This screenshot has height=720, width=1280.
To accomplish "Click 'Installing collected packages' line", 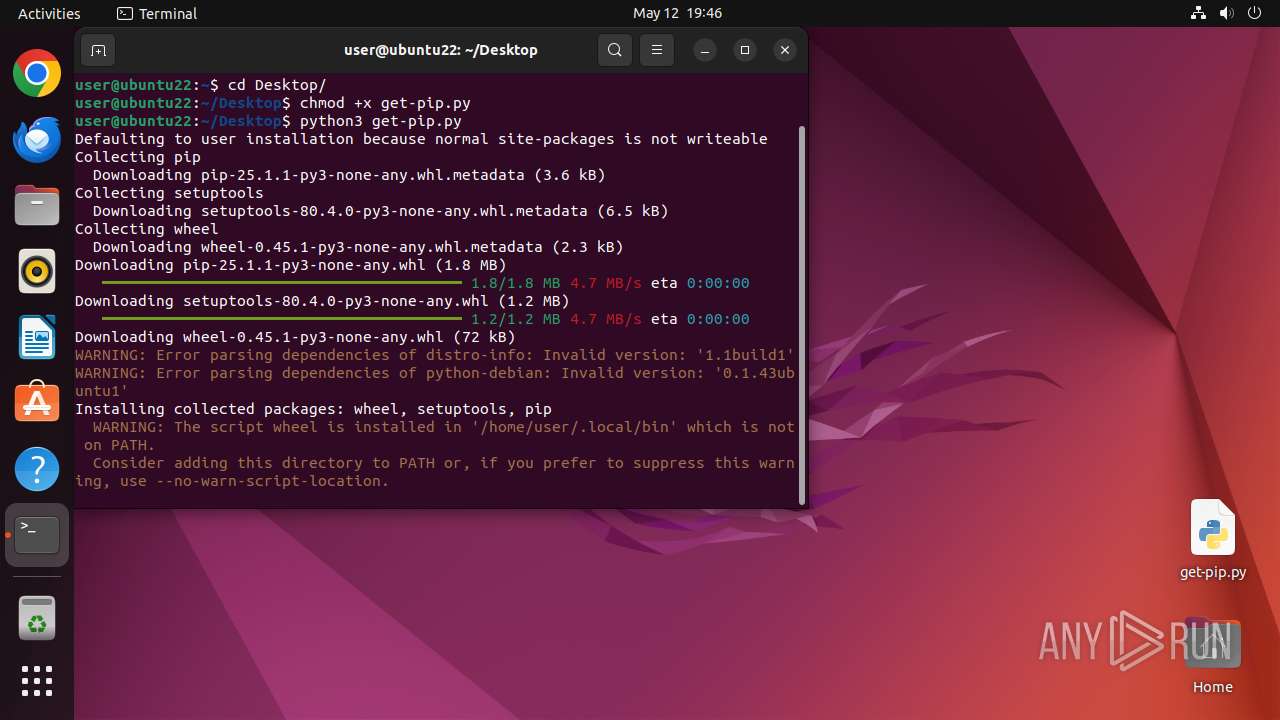I will (x=313, y=409).
